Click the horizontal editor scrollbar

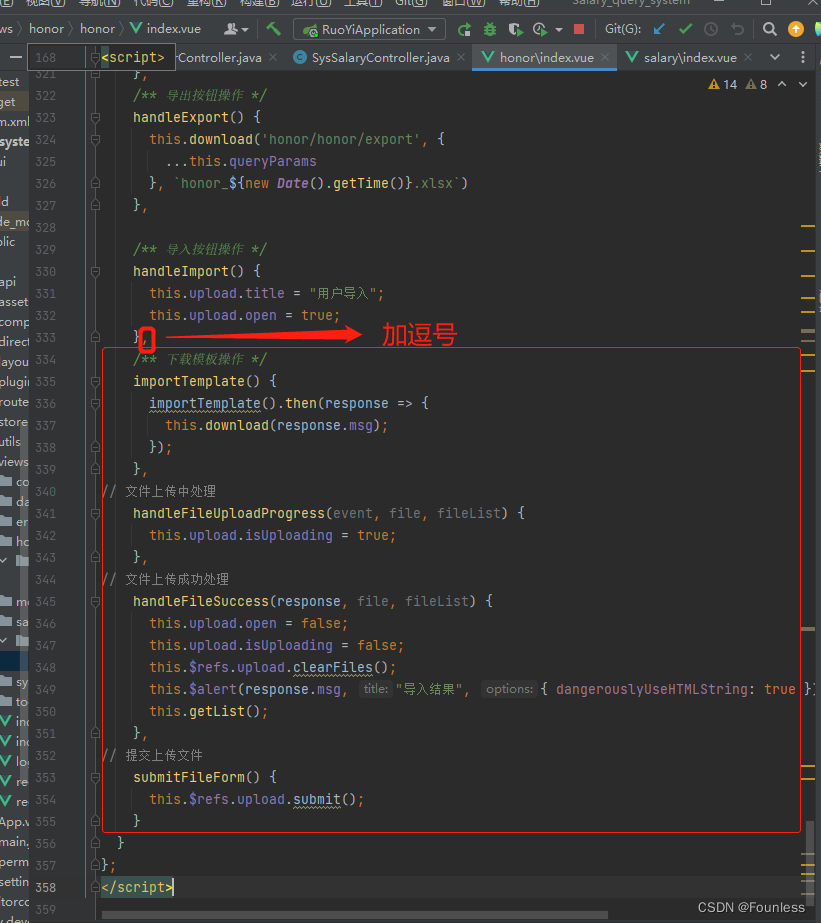[x=355, y=915]
